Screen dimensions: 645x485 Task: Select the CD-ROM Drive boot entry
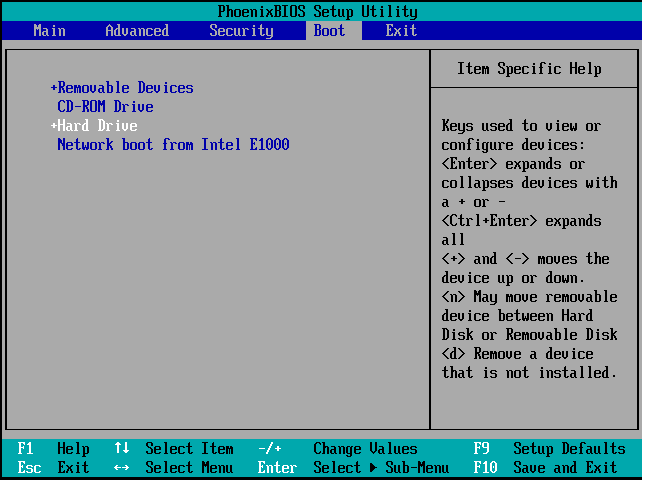click(105, 107)
